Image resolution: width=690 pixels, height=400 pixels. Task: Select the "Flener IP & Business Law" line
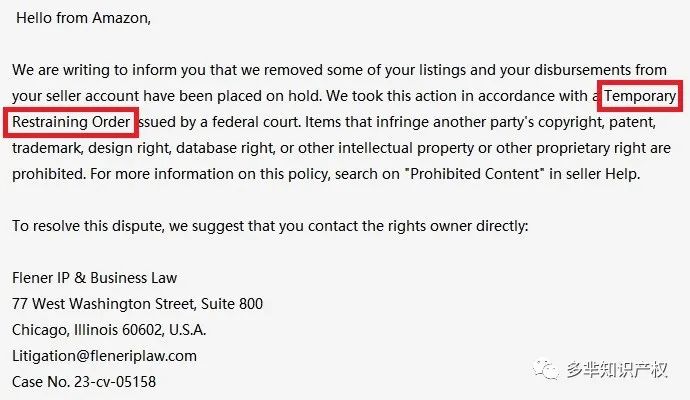(95, 277)
